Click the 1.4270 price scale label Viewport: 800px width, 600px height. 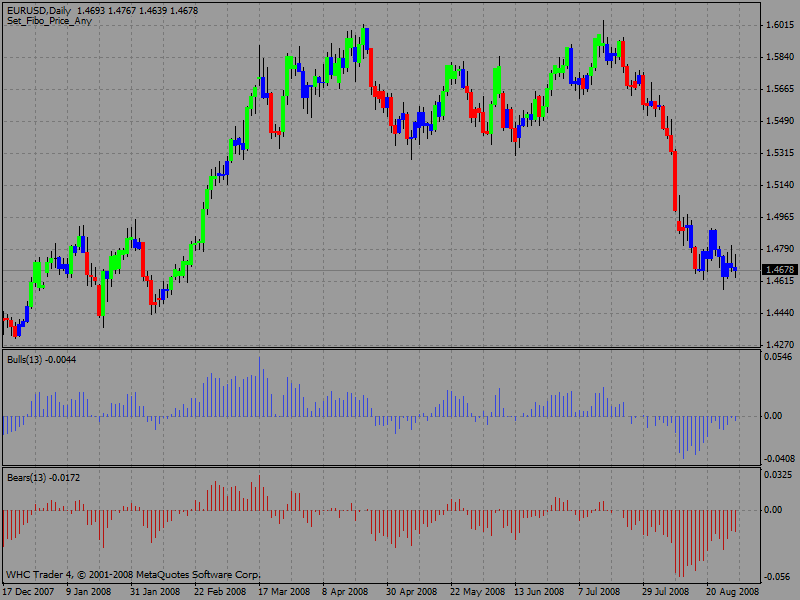[780, 344]
